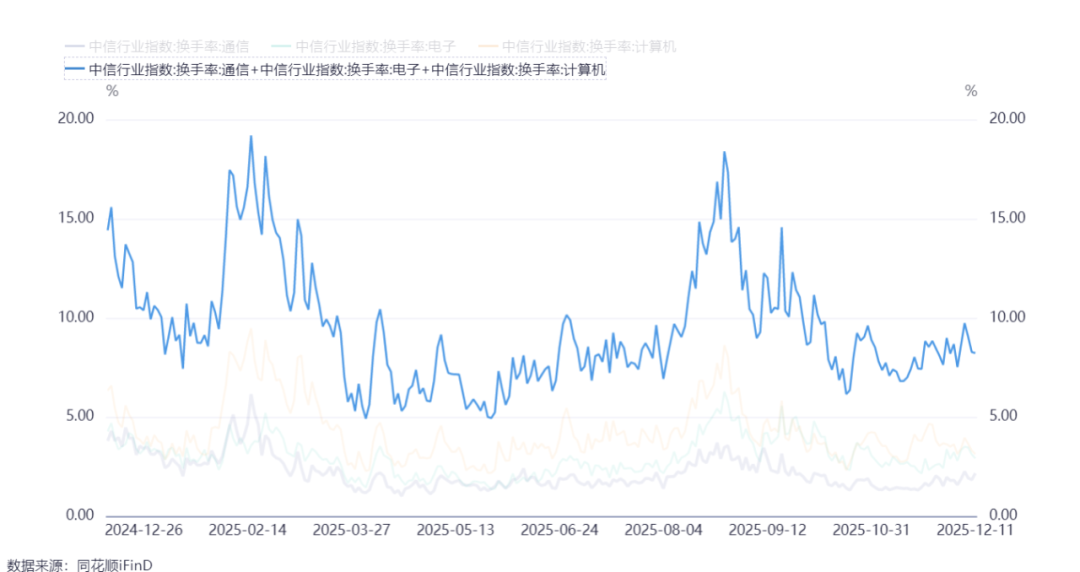The width and height of the screenshot is (1080, 572).
Task: Click the 2025-09-12 x-axis date label
Action: (768, 530)
